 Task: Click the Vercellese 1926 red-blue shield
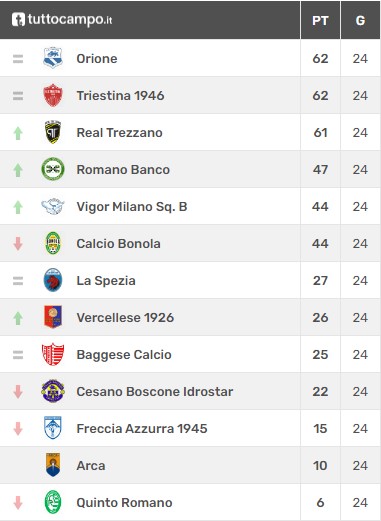point(53,317)
